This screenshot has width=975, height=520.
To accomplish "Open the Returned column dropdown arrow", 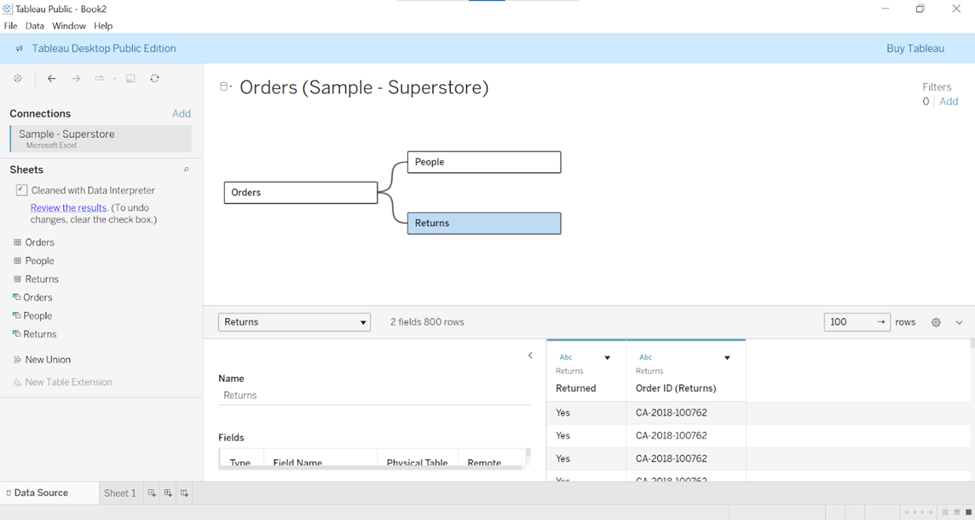I will (608, 358).
